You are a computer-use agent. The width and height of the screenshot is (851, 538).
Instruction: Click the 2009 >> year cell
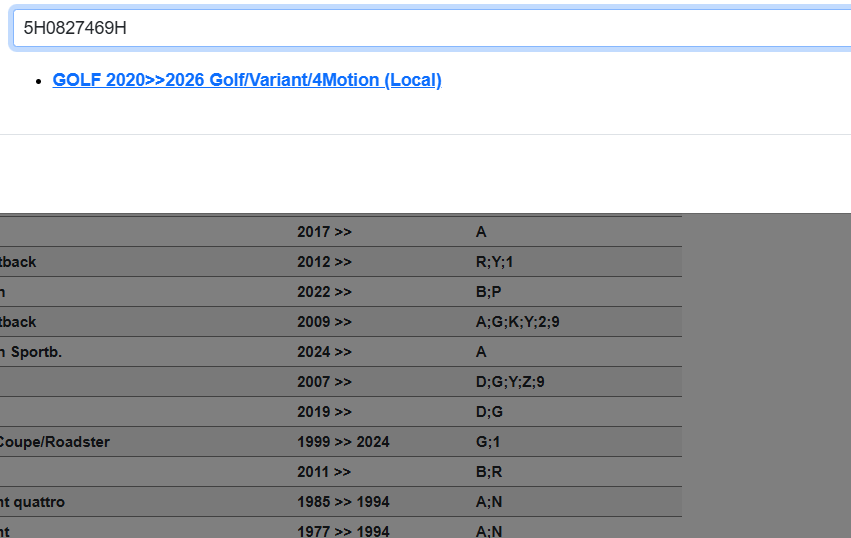324,322
